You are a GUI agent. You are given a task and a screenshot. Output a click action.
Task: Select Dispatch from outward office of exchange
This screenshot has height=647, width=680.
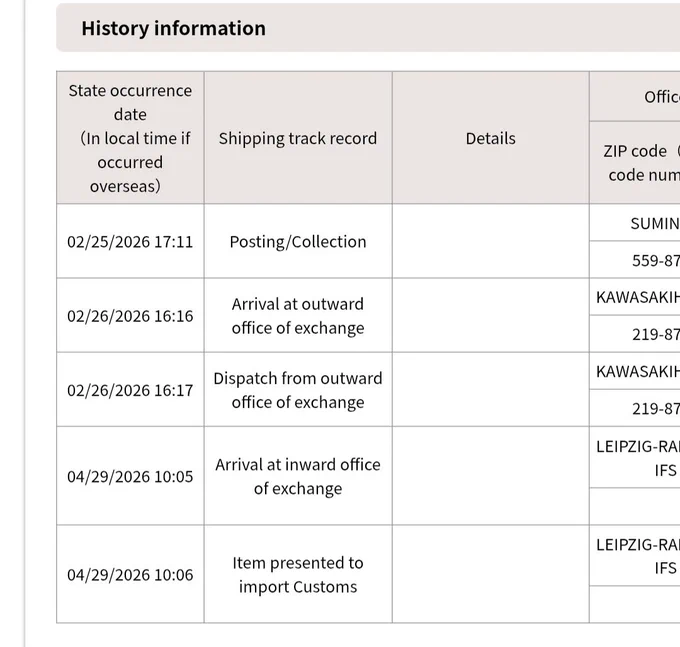[x=298, y=390]
